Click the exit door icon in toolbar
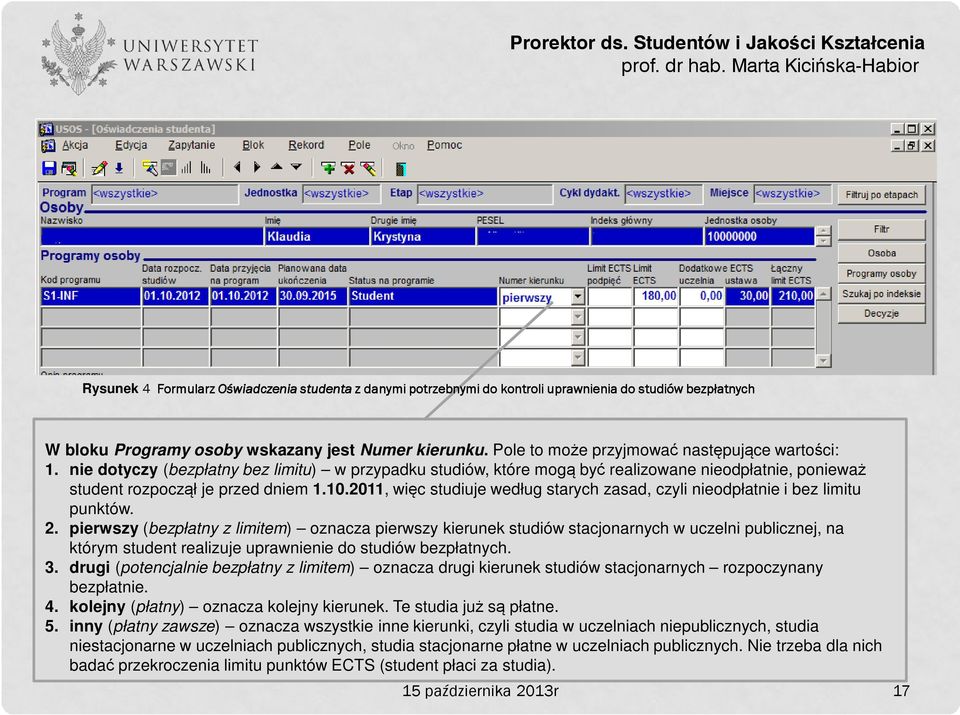The width and height of the screenshot is (960, 715). pos(401,169)
